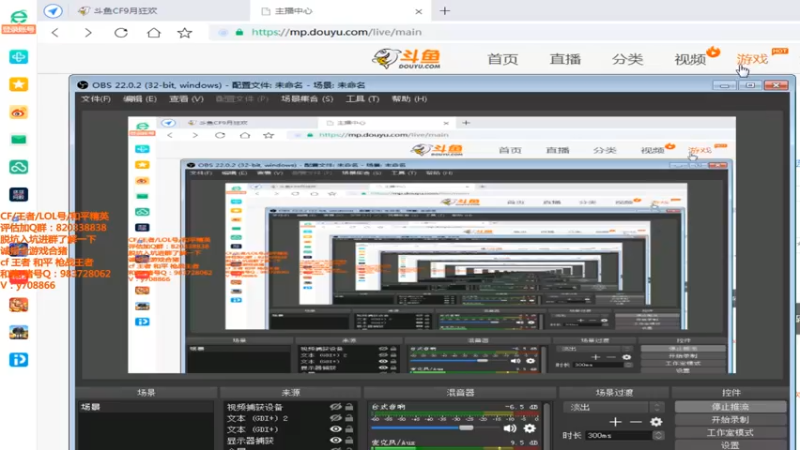
Task: Open OBS 编辑(E) menu
Action: tap(140, 99)
